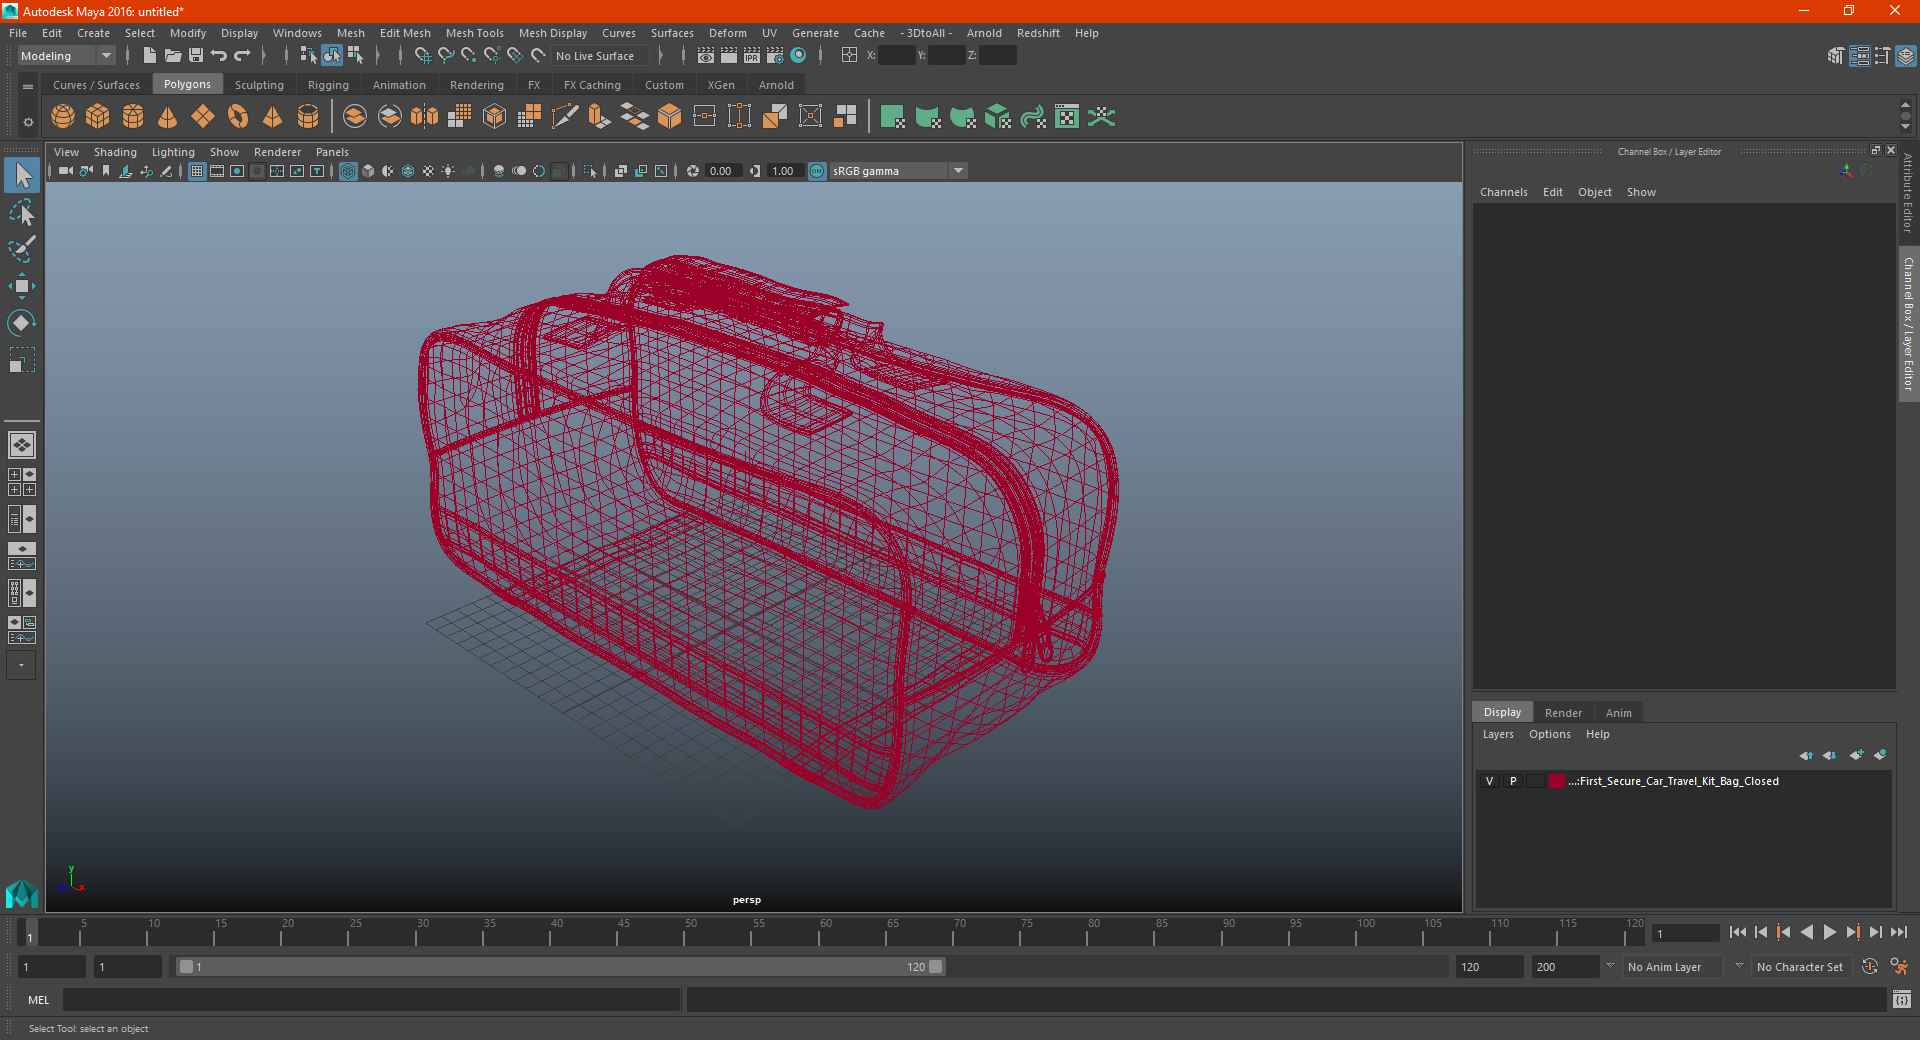Screen dimensions: 1920x1040
Task: Open the animation preferences icon
Action: tap(1899, 966)
